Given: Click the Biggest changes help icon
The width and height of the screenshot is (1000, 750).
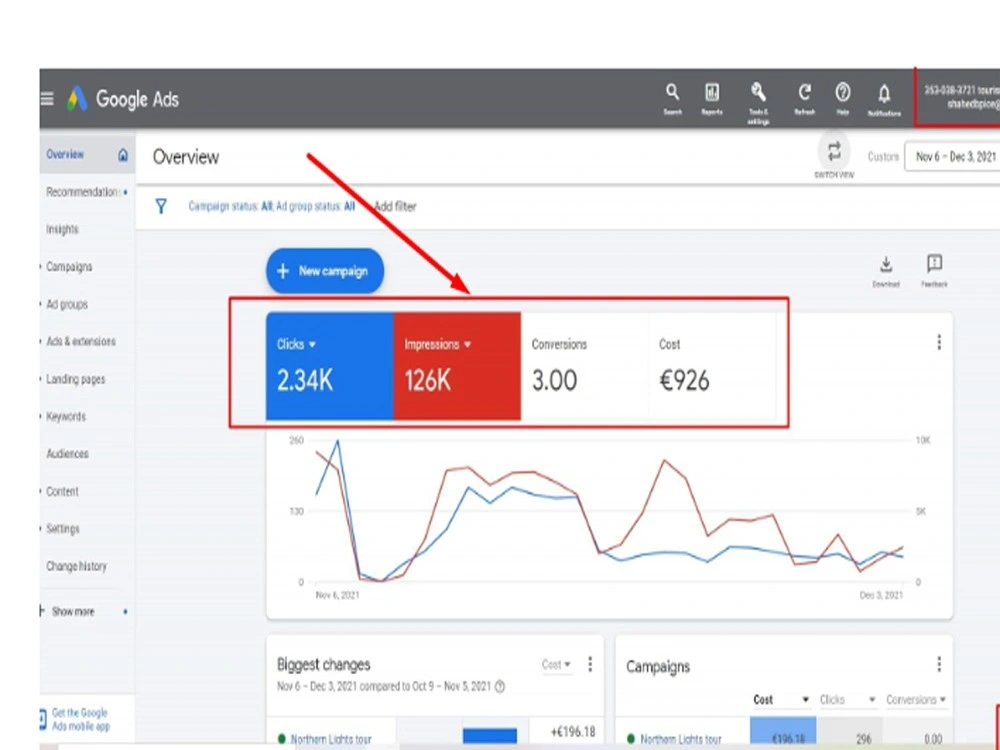Looking at the screenshot, I should [x=500, y=687].
